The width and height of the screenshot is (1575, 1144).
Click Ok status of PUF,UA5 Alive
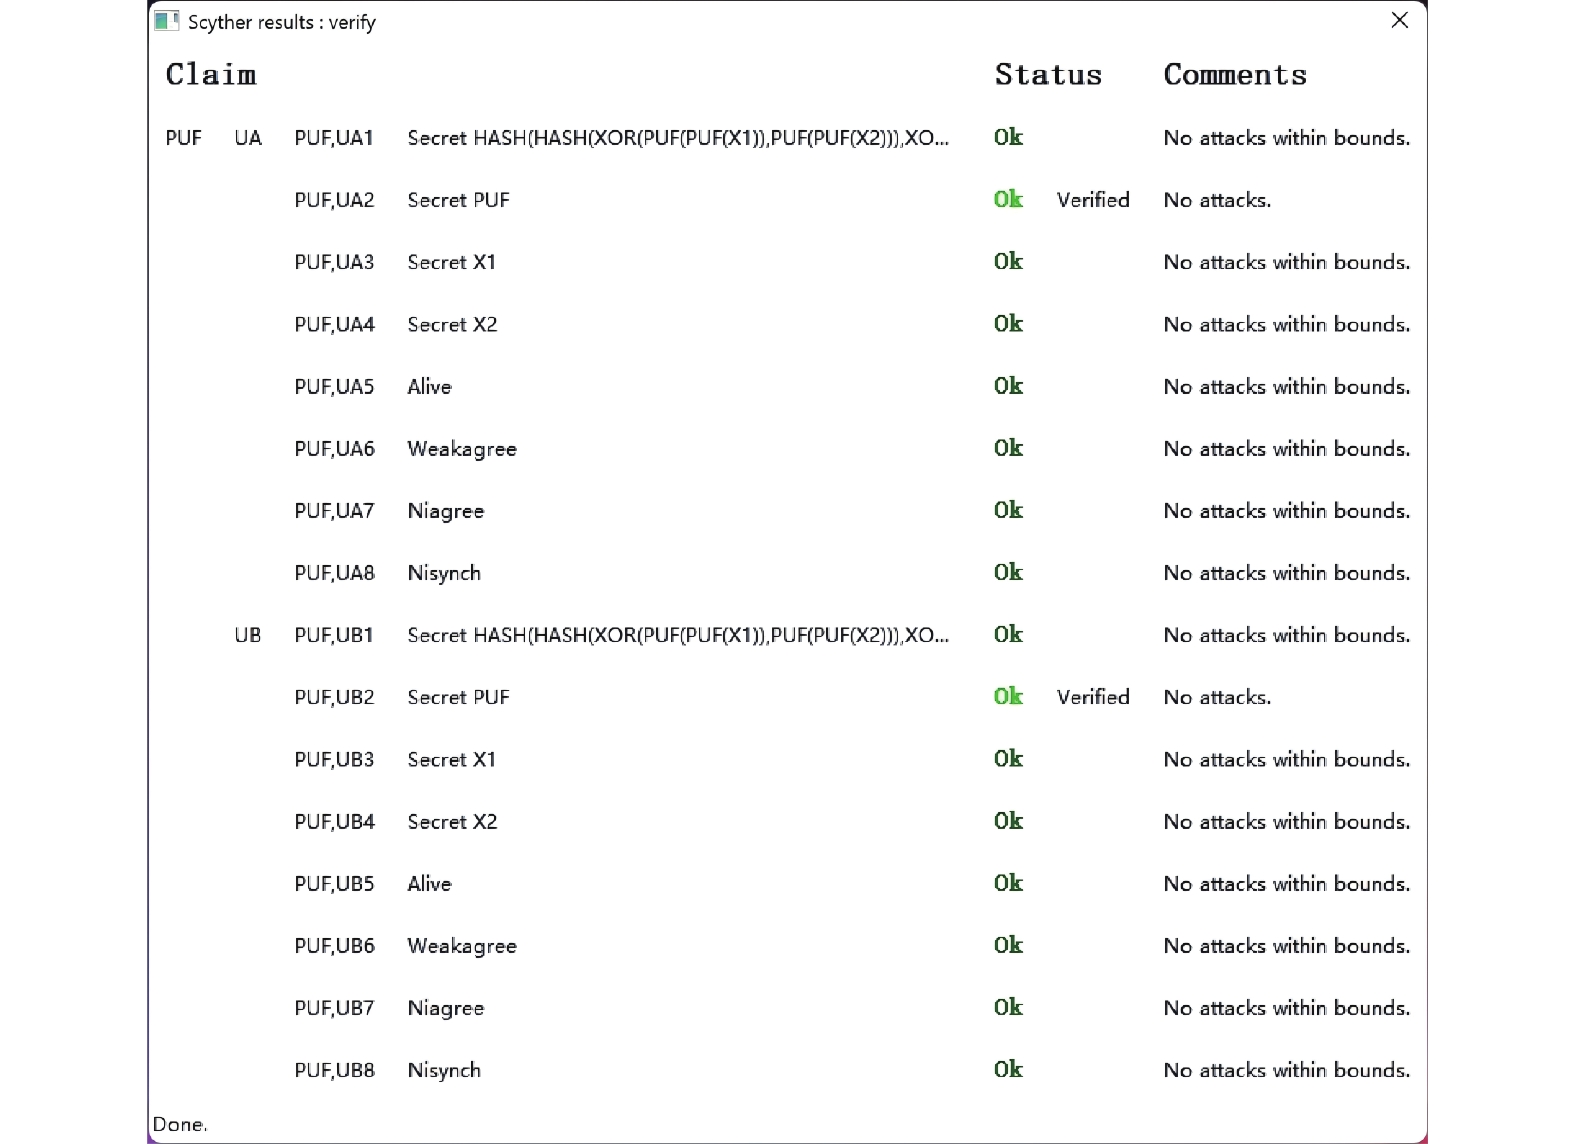tap(1008, 386)
